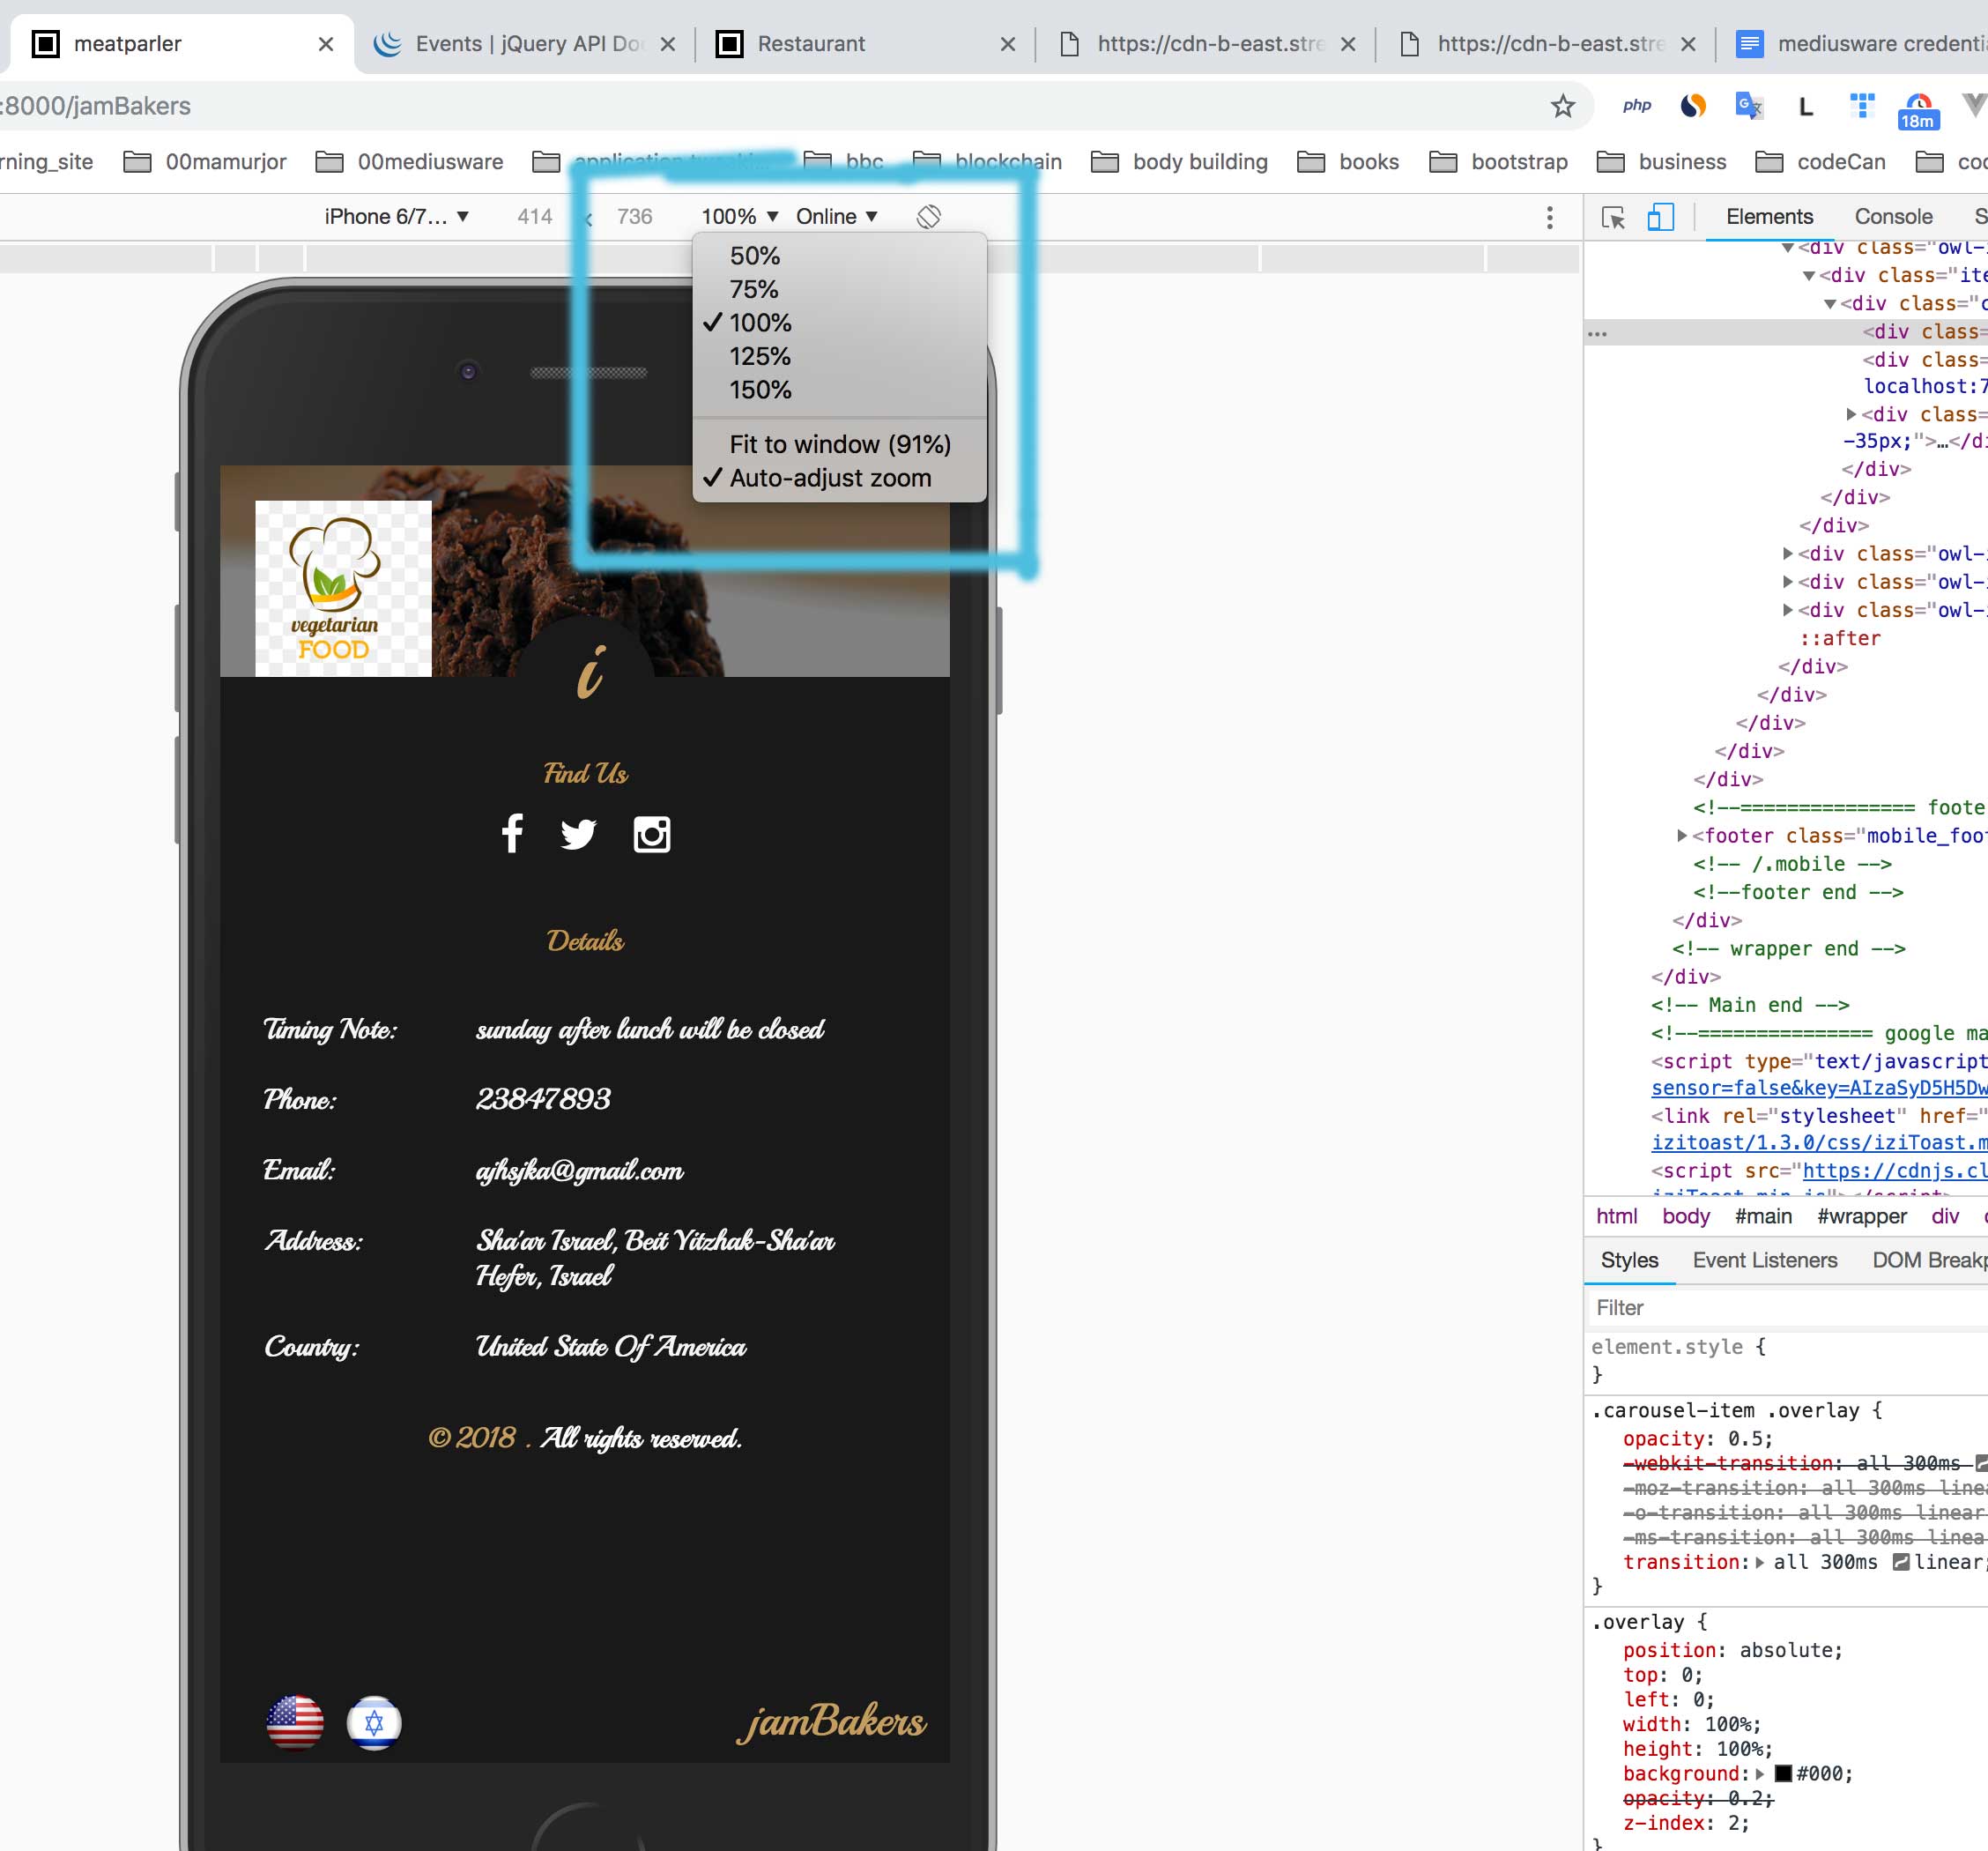Open the Twitter icon under Find Us
1988x1851 pixels.
(578, 834)
